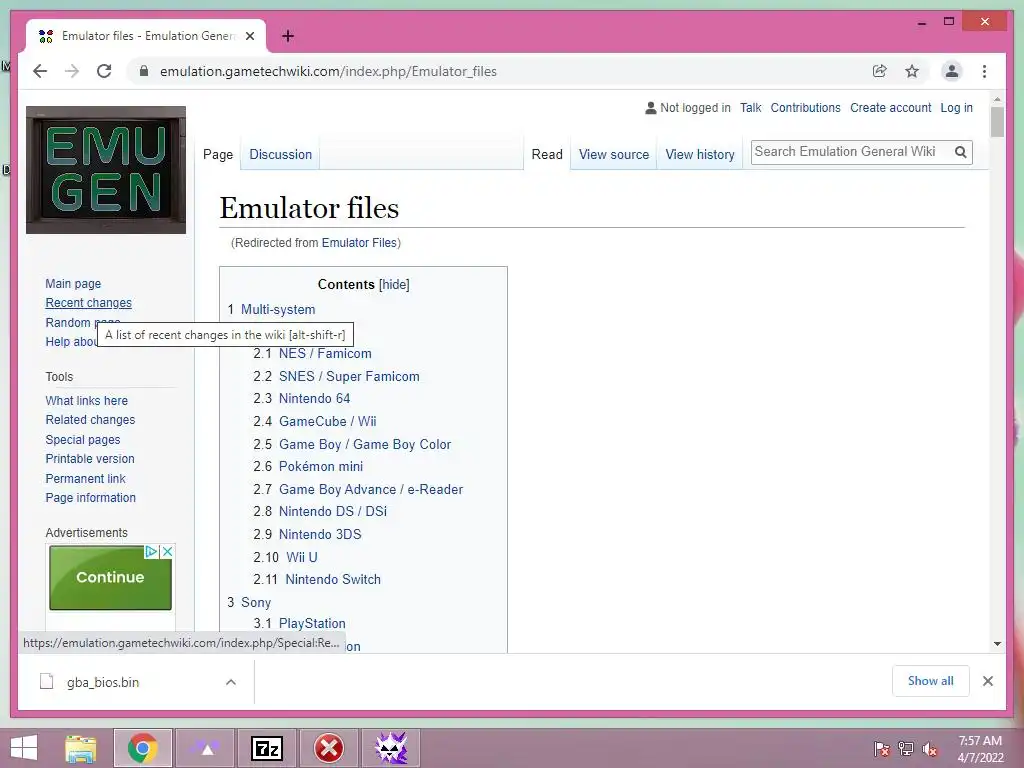Select the Page tab

[x=218, y=155]
